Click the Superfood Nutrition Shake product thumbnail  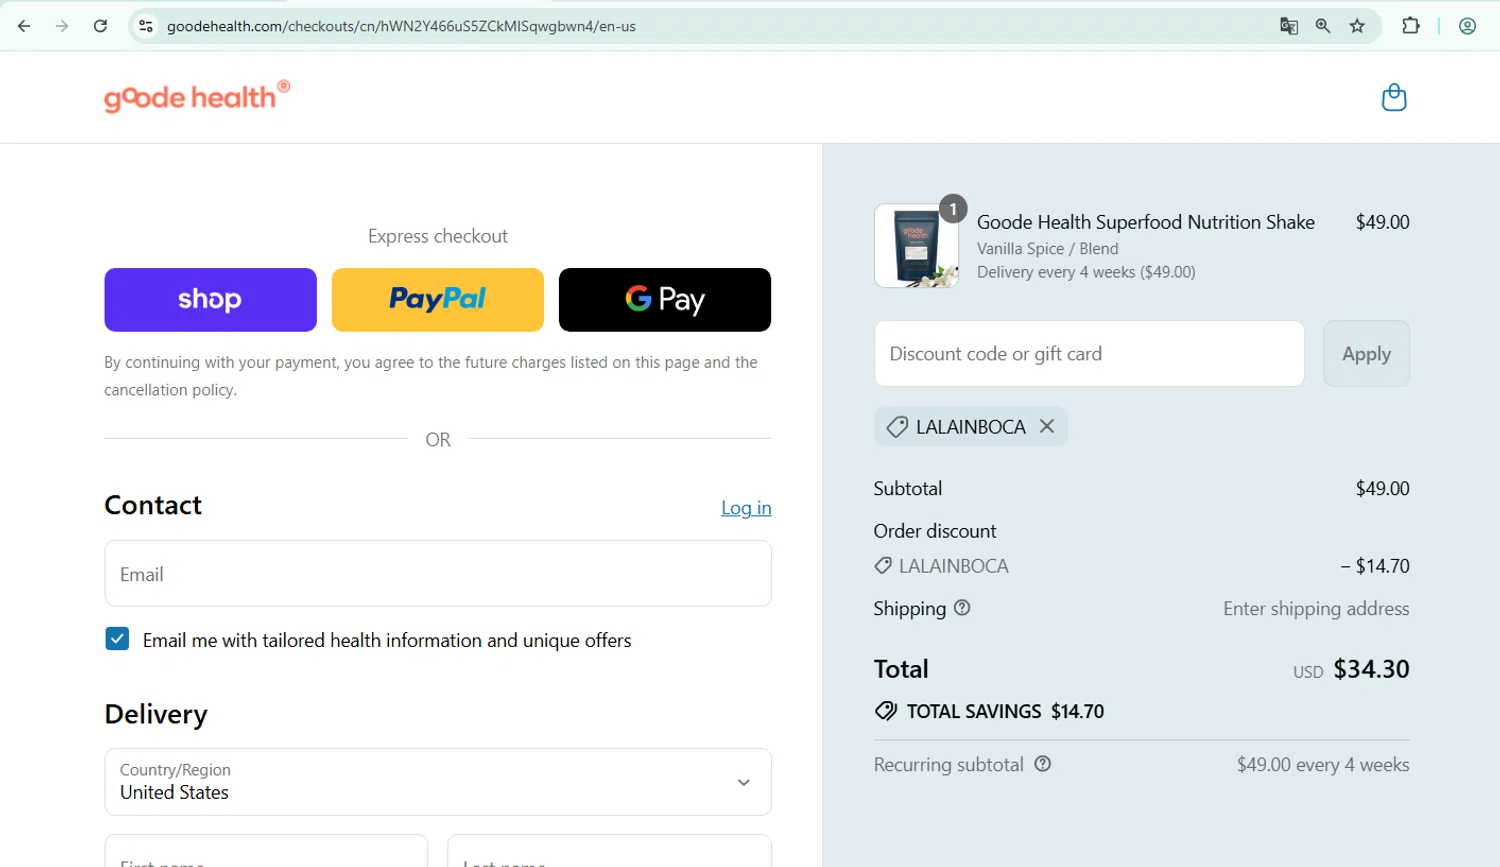pos(916,246)
